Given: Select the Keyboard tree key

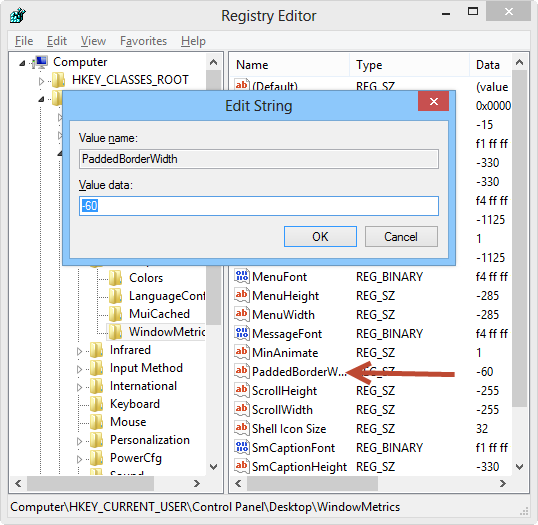Looking at the screenshot, I should pyautogui.click(x=135, y=404).
